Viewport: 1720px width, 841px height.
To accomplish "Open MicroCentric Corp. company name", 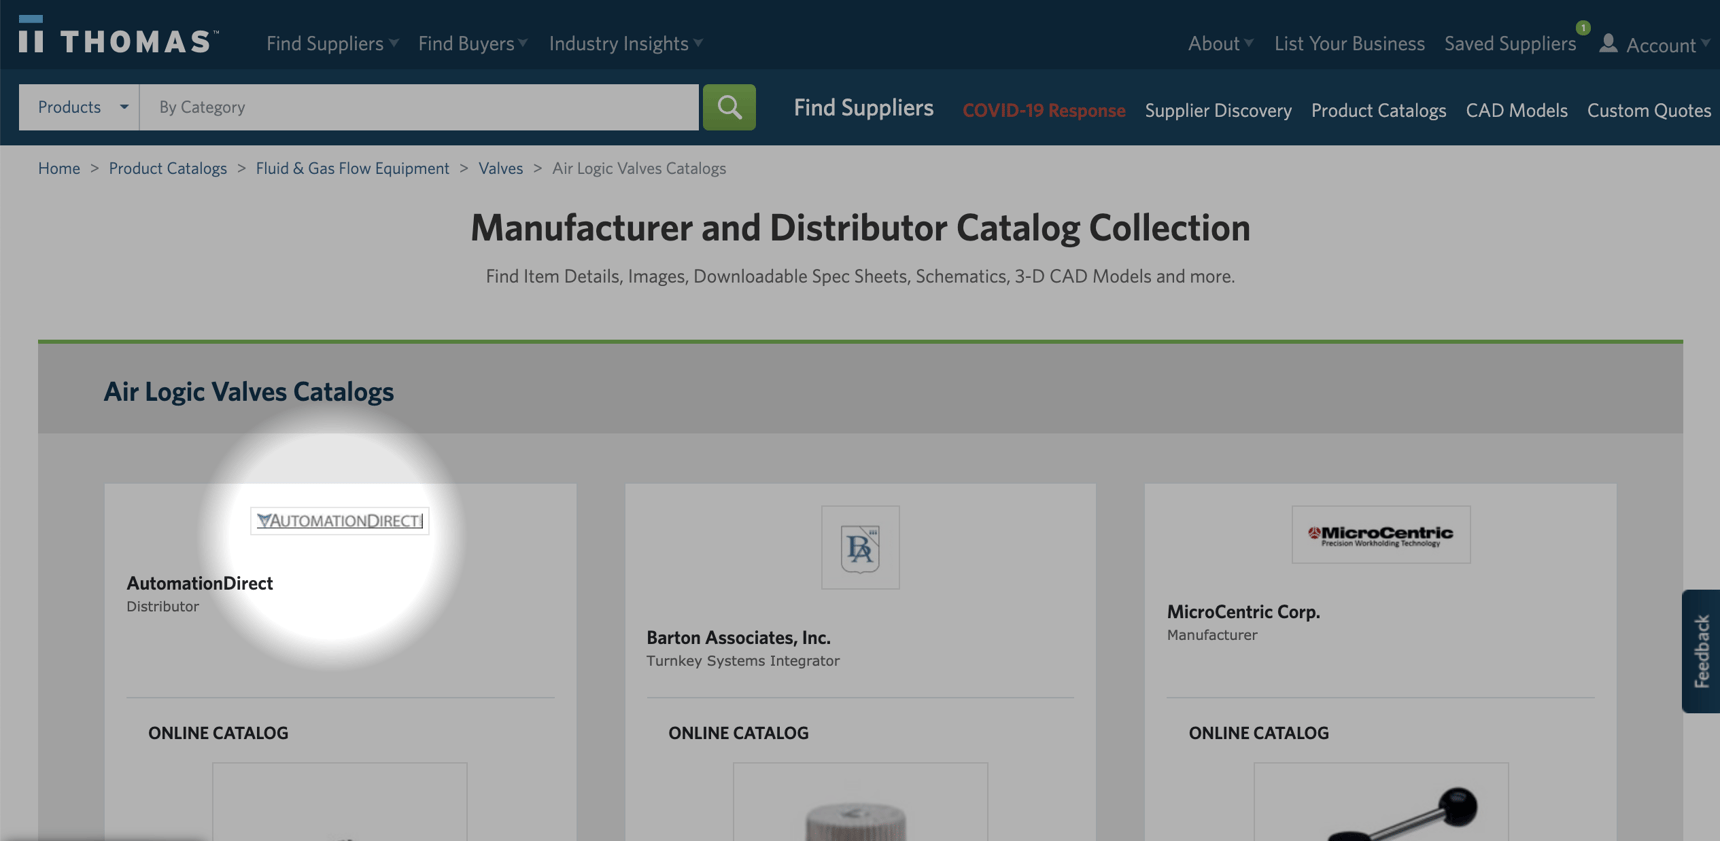I will tap(1244, 611).
